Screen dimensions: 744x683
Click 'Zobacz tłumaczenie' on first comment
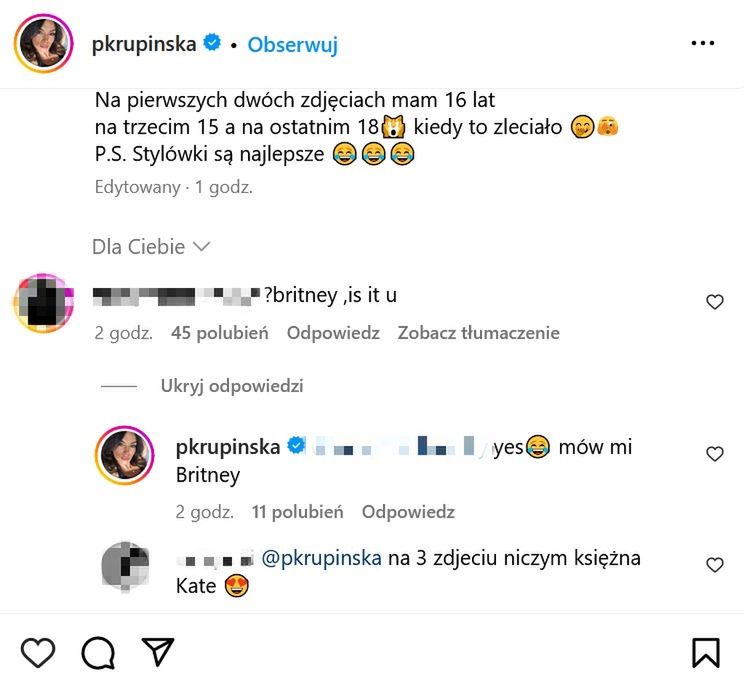coord(478,333)
